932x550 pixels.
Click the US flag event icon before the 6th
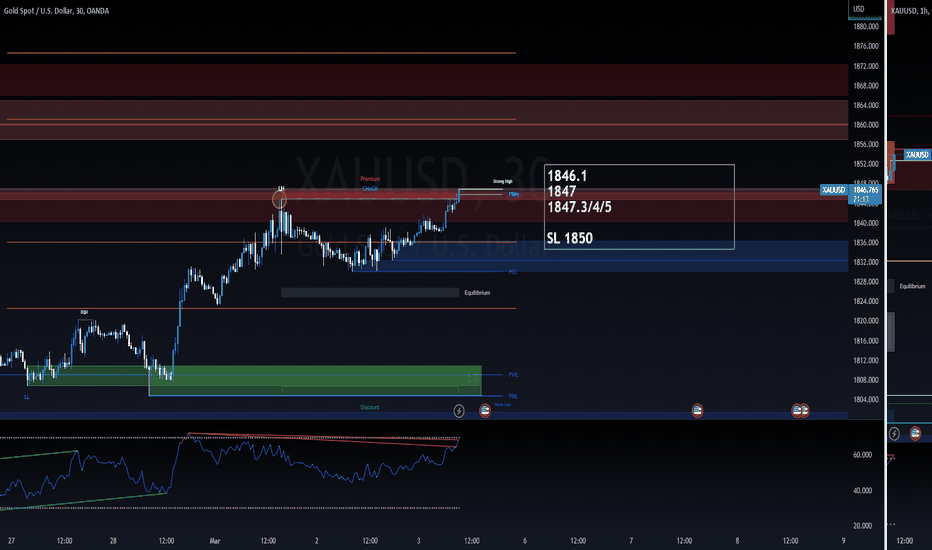(485, 410)
